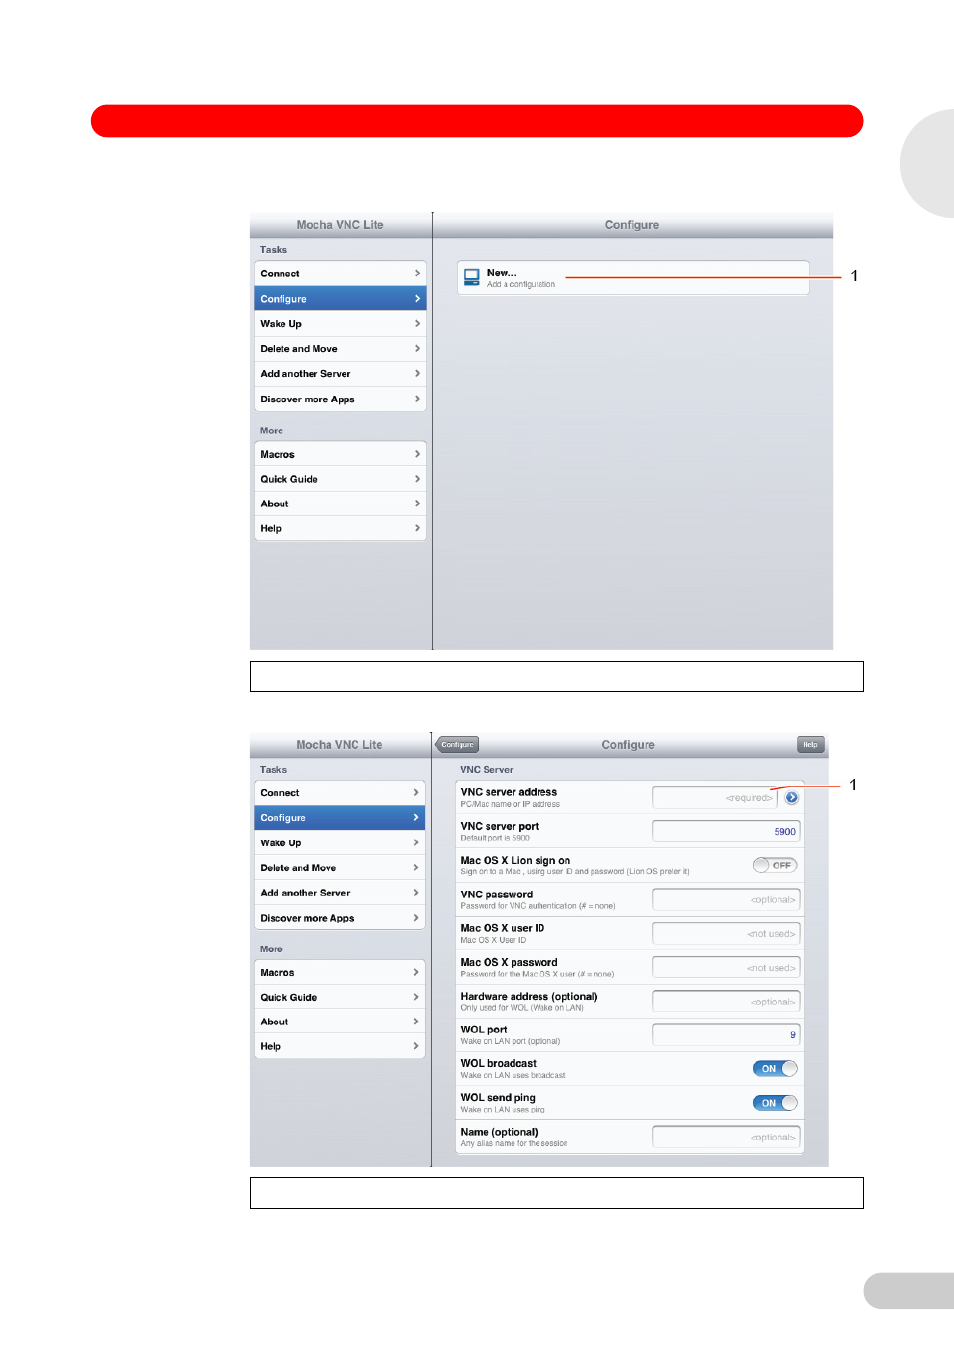Viewport: 954px width, 1350px height.
Task: Tap the Configure back button in VNC Server screen
Action: coord(457,745)
